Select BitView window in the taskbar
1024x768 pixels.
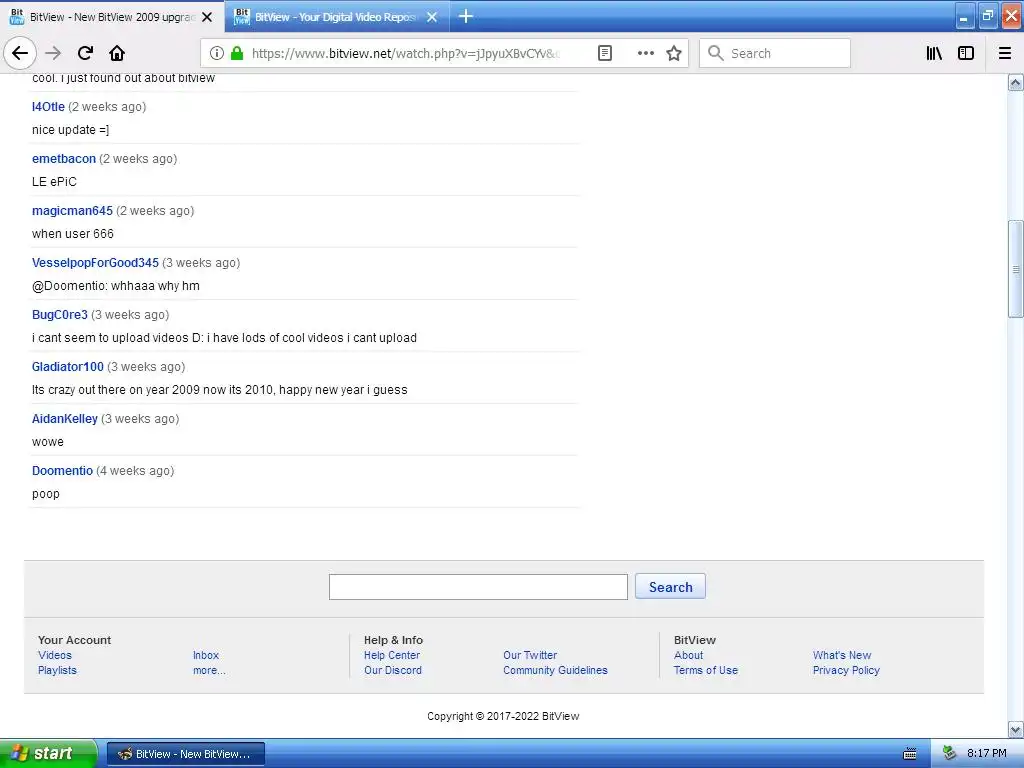click(x=186, y=754)
